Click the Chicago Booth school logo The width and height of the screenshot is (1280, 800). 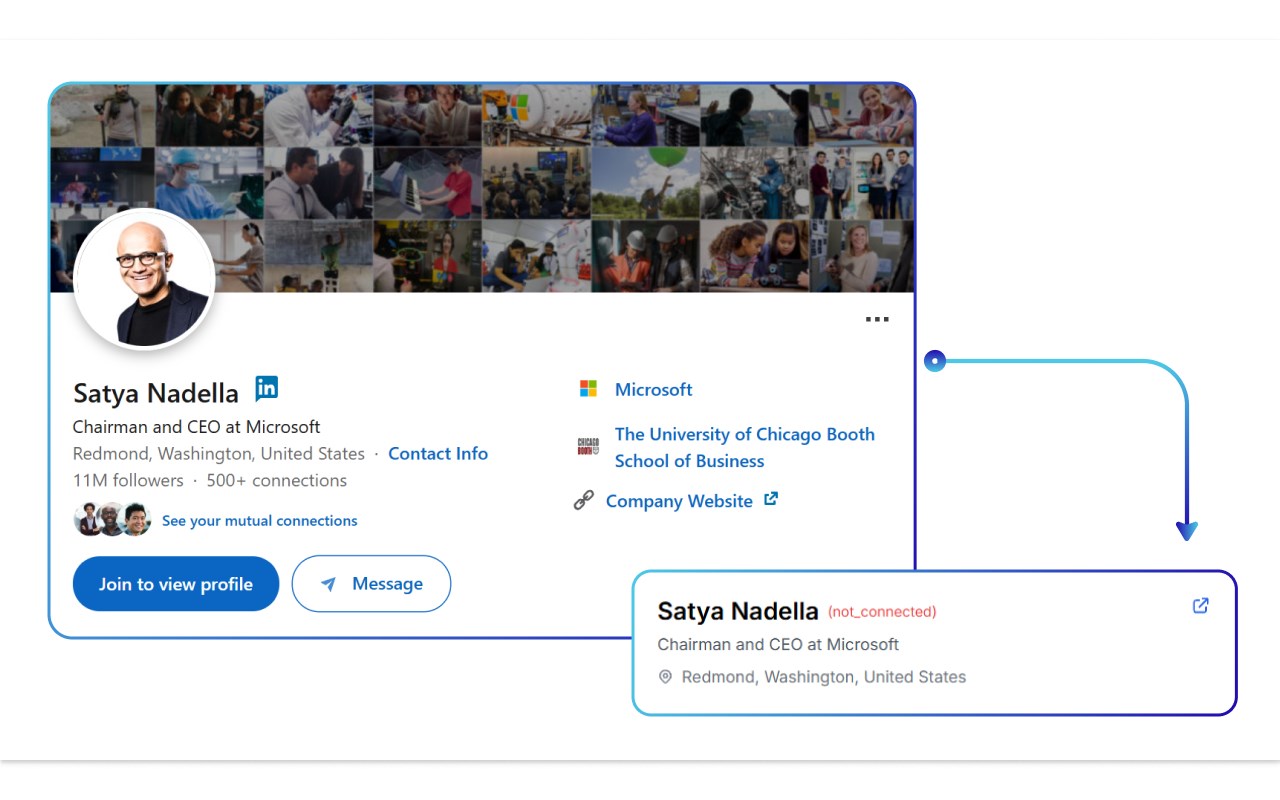pyautogui.click(x=588, y=446)
